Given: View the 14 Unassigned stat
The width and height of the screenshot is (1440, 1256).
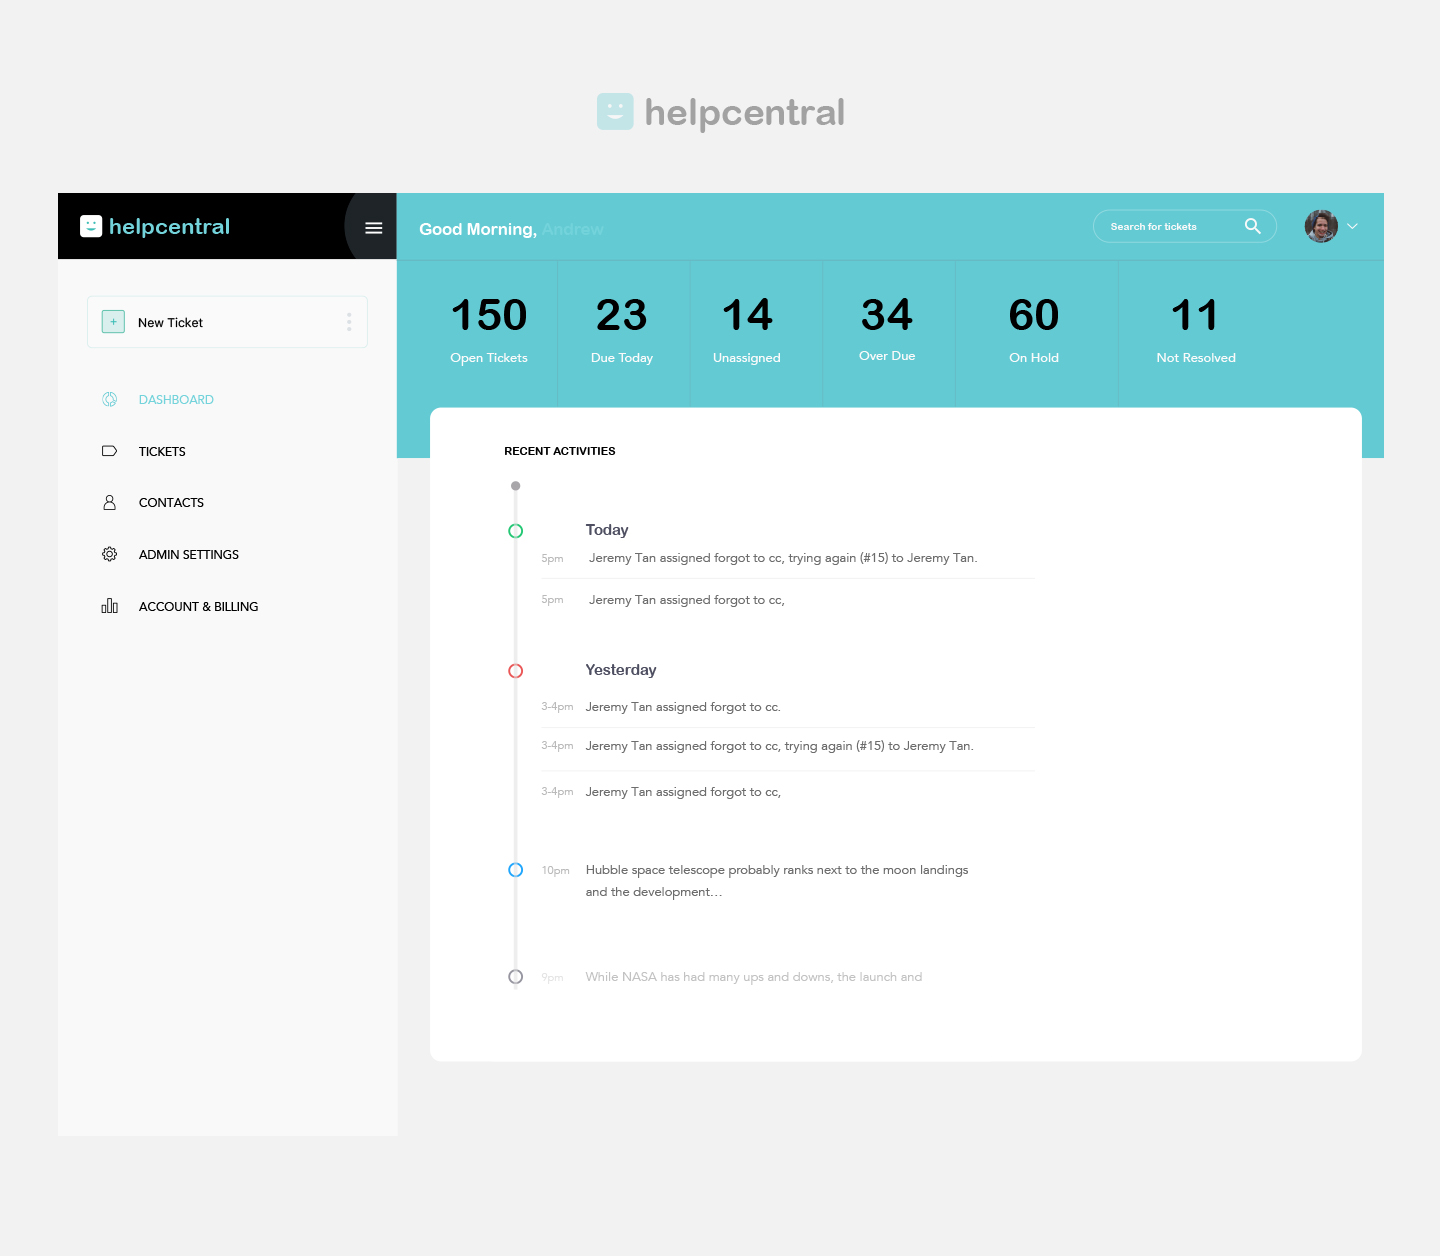Looking at the screenshot, I should coord(747,330).
